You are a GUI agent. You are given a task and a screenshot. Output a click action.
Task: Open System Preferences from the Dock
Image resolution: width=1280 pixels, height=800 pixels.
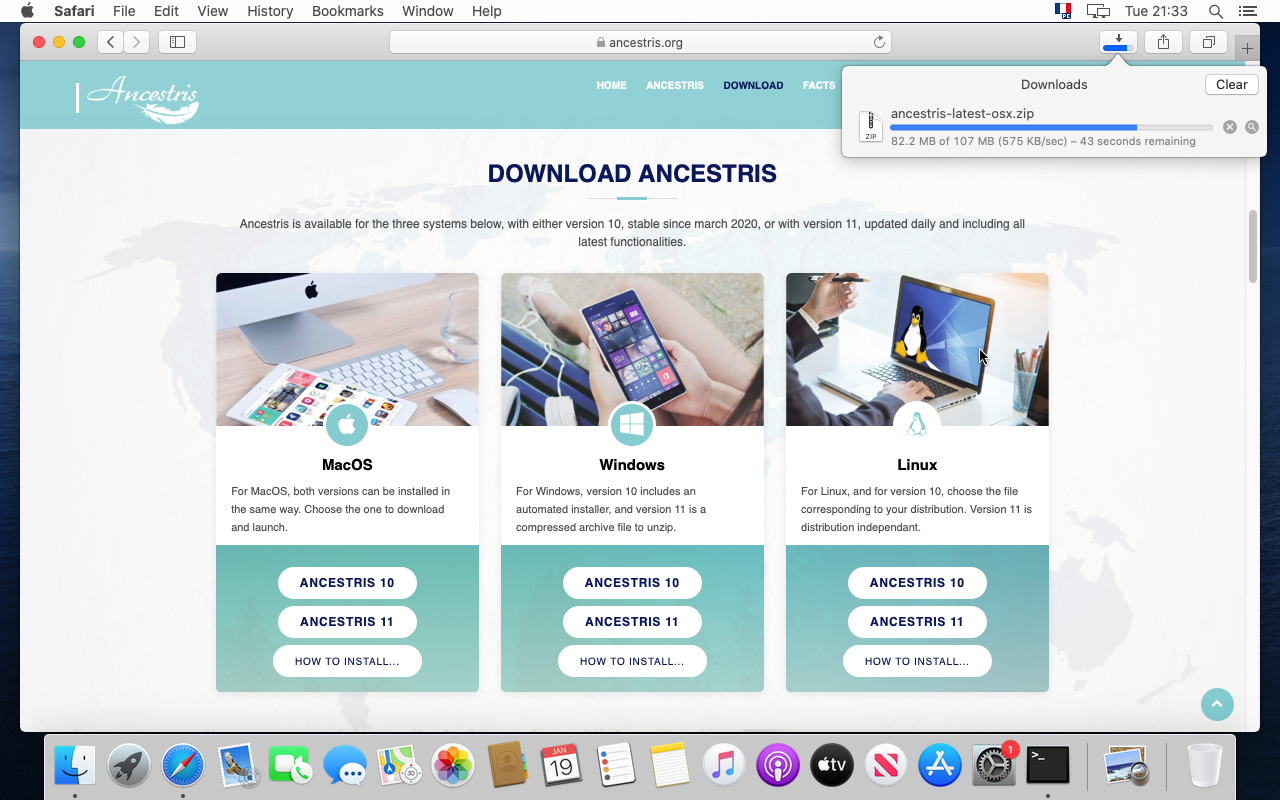(993, 766)
